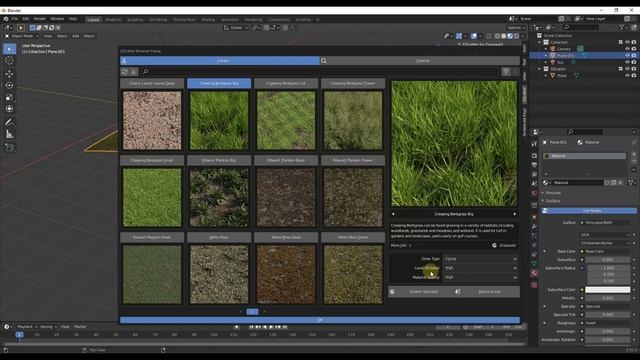Select the Scale tool
This screenshot has height=360, width=640.
[x=9, y=97]
